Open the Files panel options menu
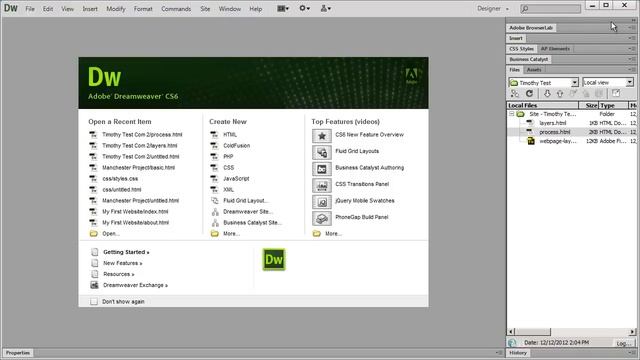 pyautogui.click(x=631, y=70)
